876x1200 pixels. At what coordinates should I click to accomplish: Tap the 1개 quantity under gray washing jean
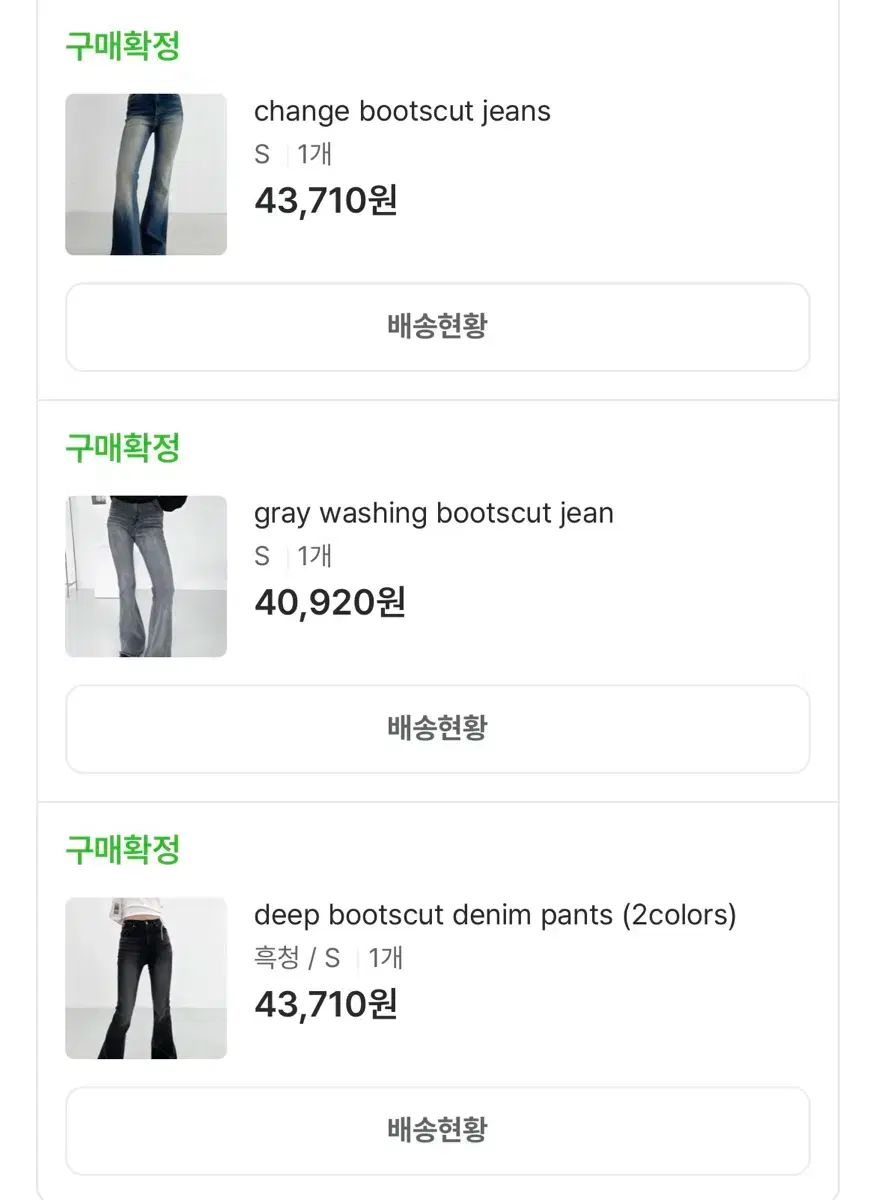pyautogui.click(x=314, y=557)
